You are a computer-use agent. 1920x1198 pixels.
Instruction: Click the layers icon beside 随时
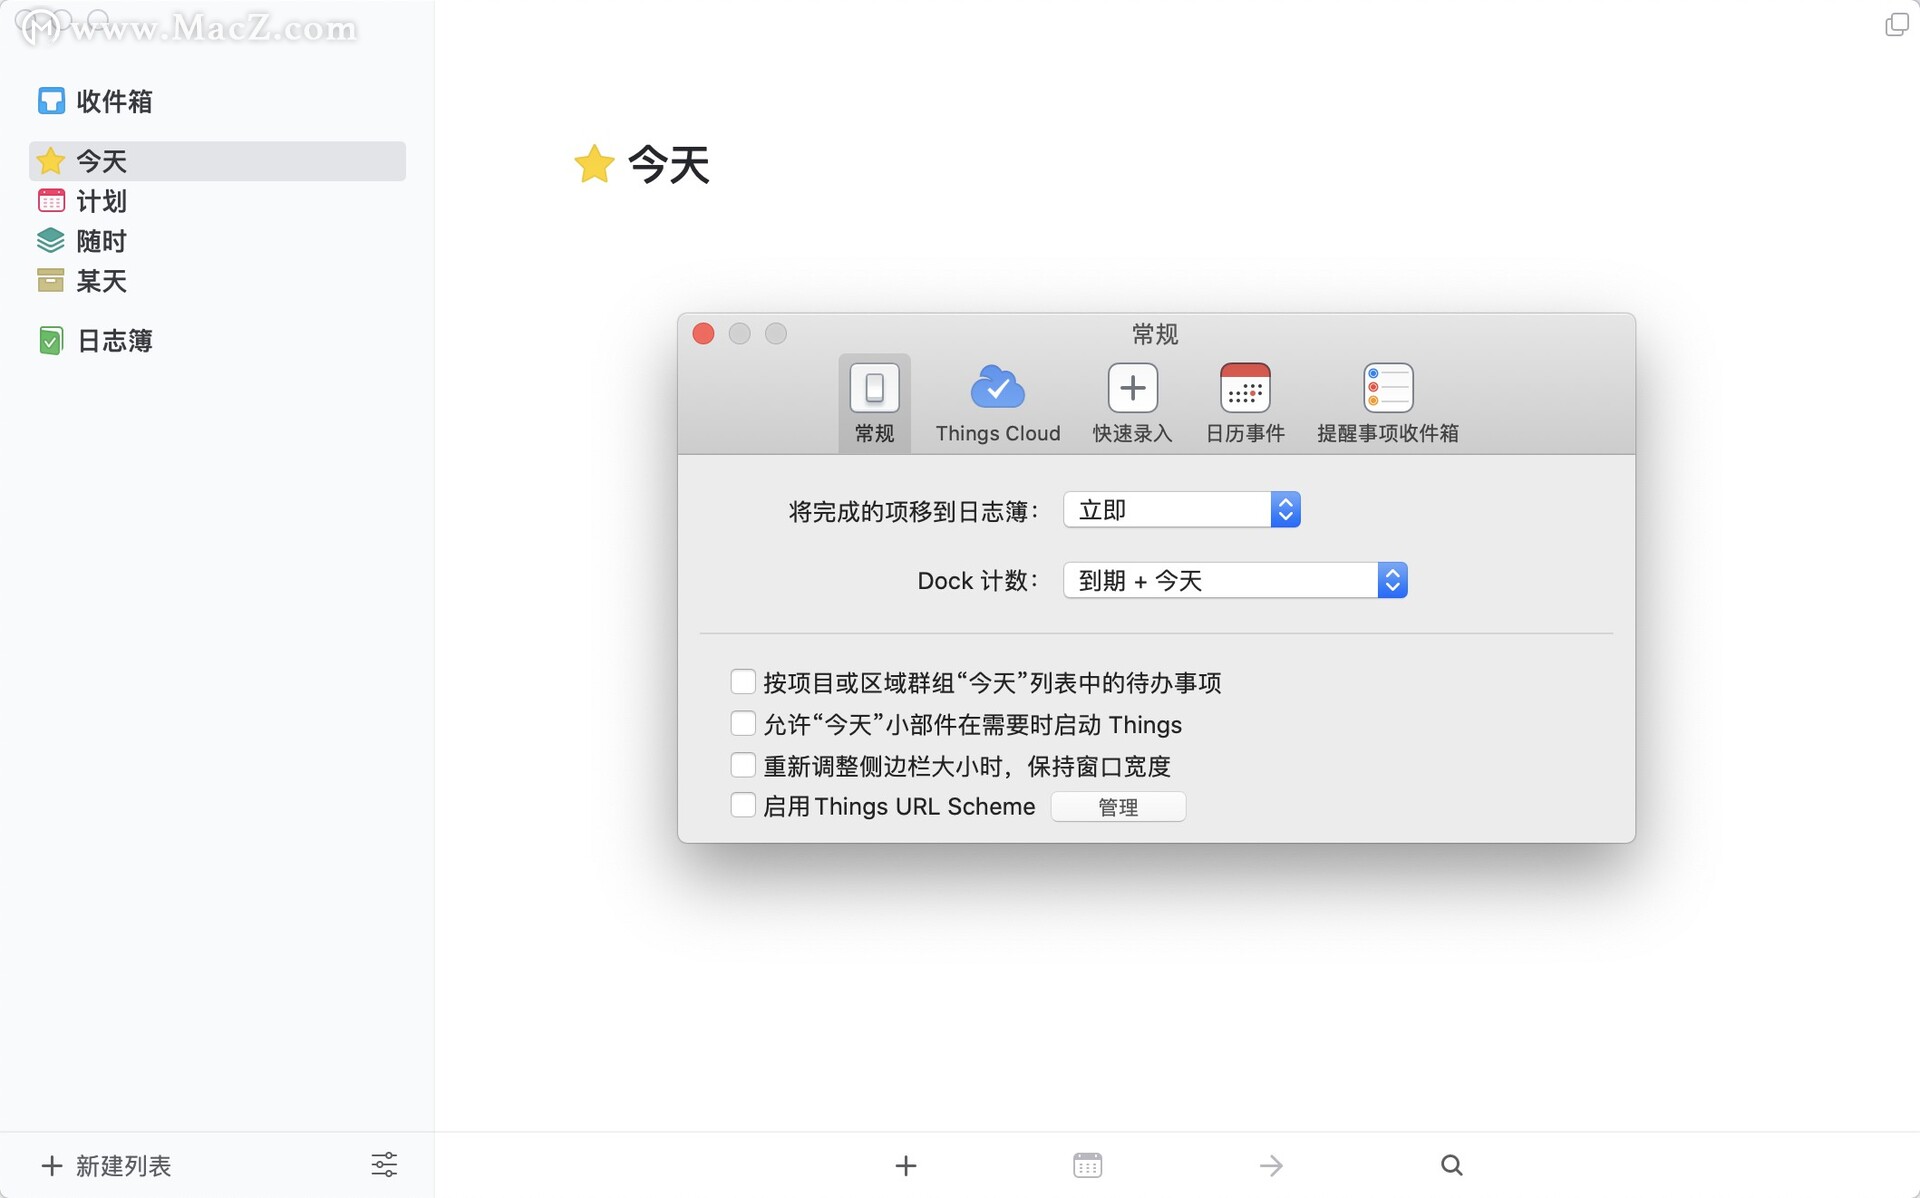pos(51,241)
